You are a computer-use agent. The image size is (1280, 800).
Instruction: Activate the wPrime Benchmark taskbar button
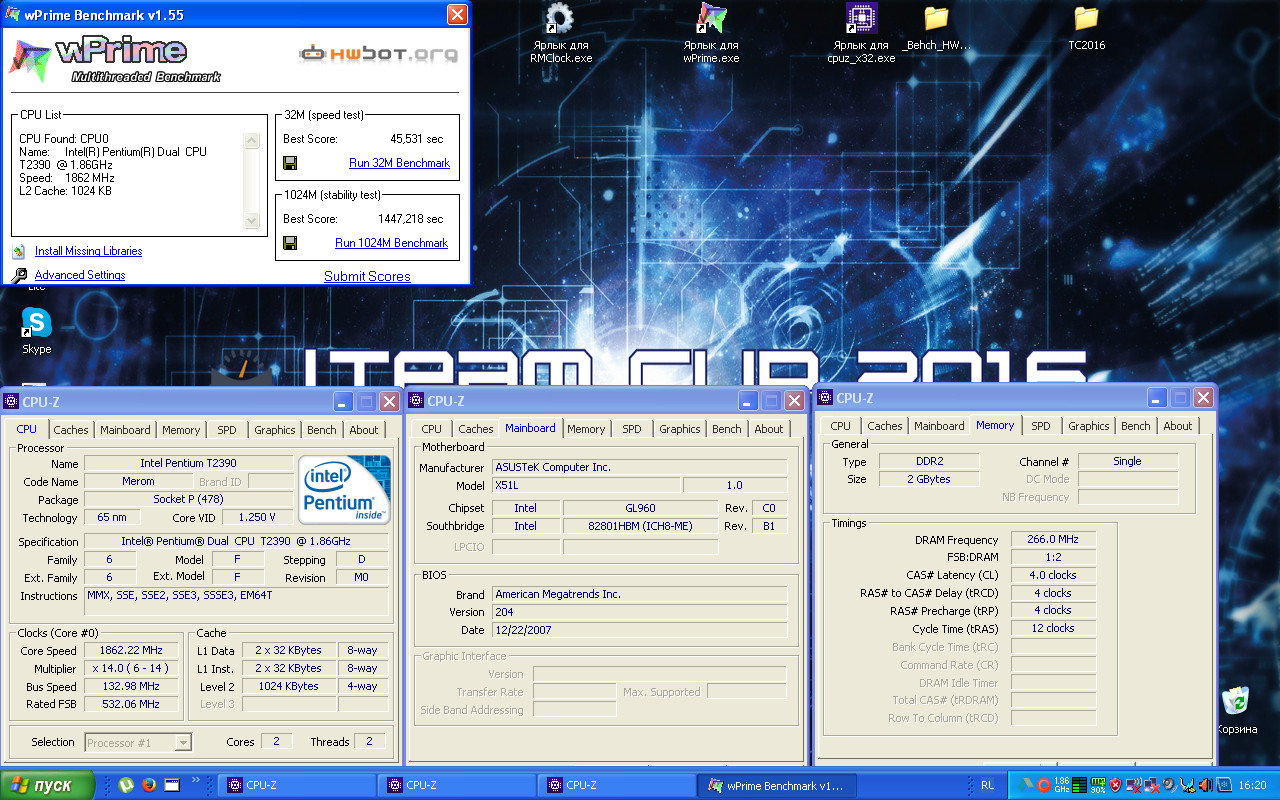point(777,785)
